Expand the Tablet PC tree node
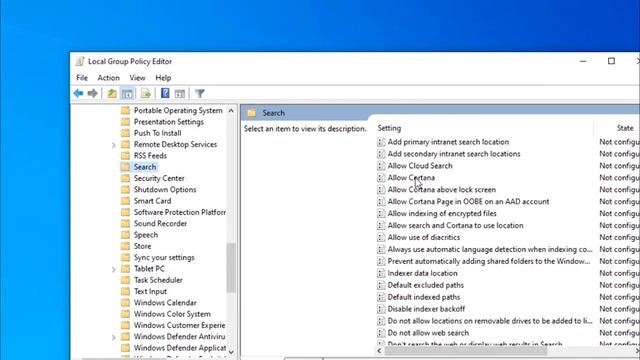Screen dimensions: 640x360 point(113,269)
